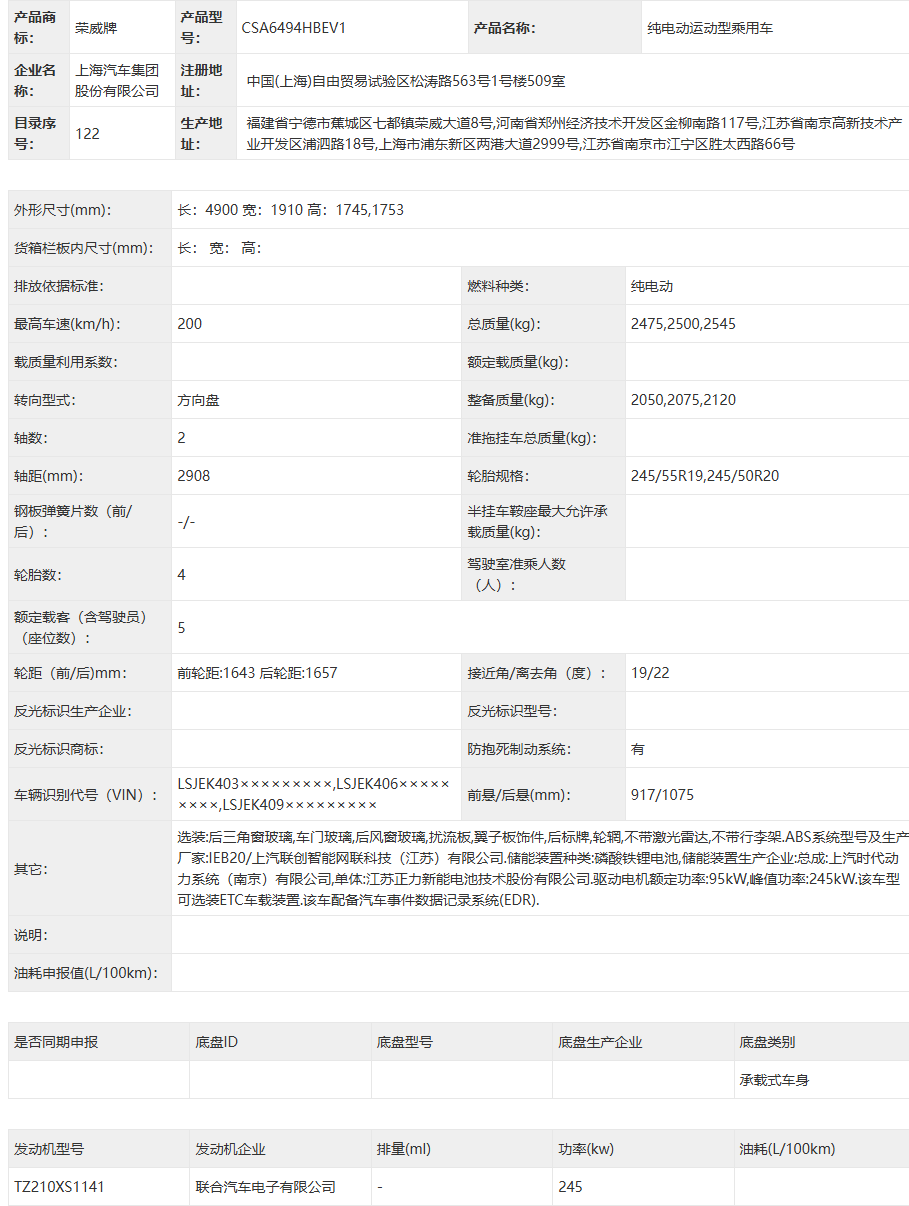This screenshot has width=909, height=1206.
Task: Click the 轴距(mm) label
Action: (x=48, y=476)
